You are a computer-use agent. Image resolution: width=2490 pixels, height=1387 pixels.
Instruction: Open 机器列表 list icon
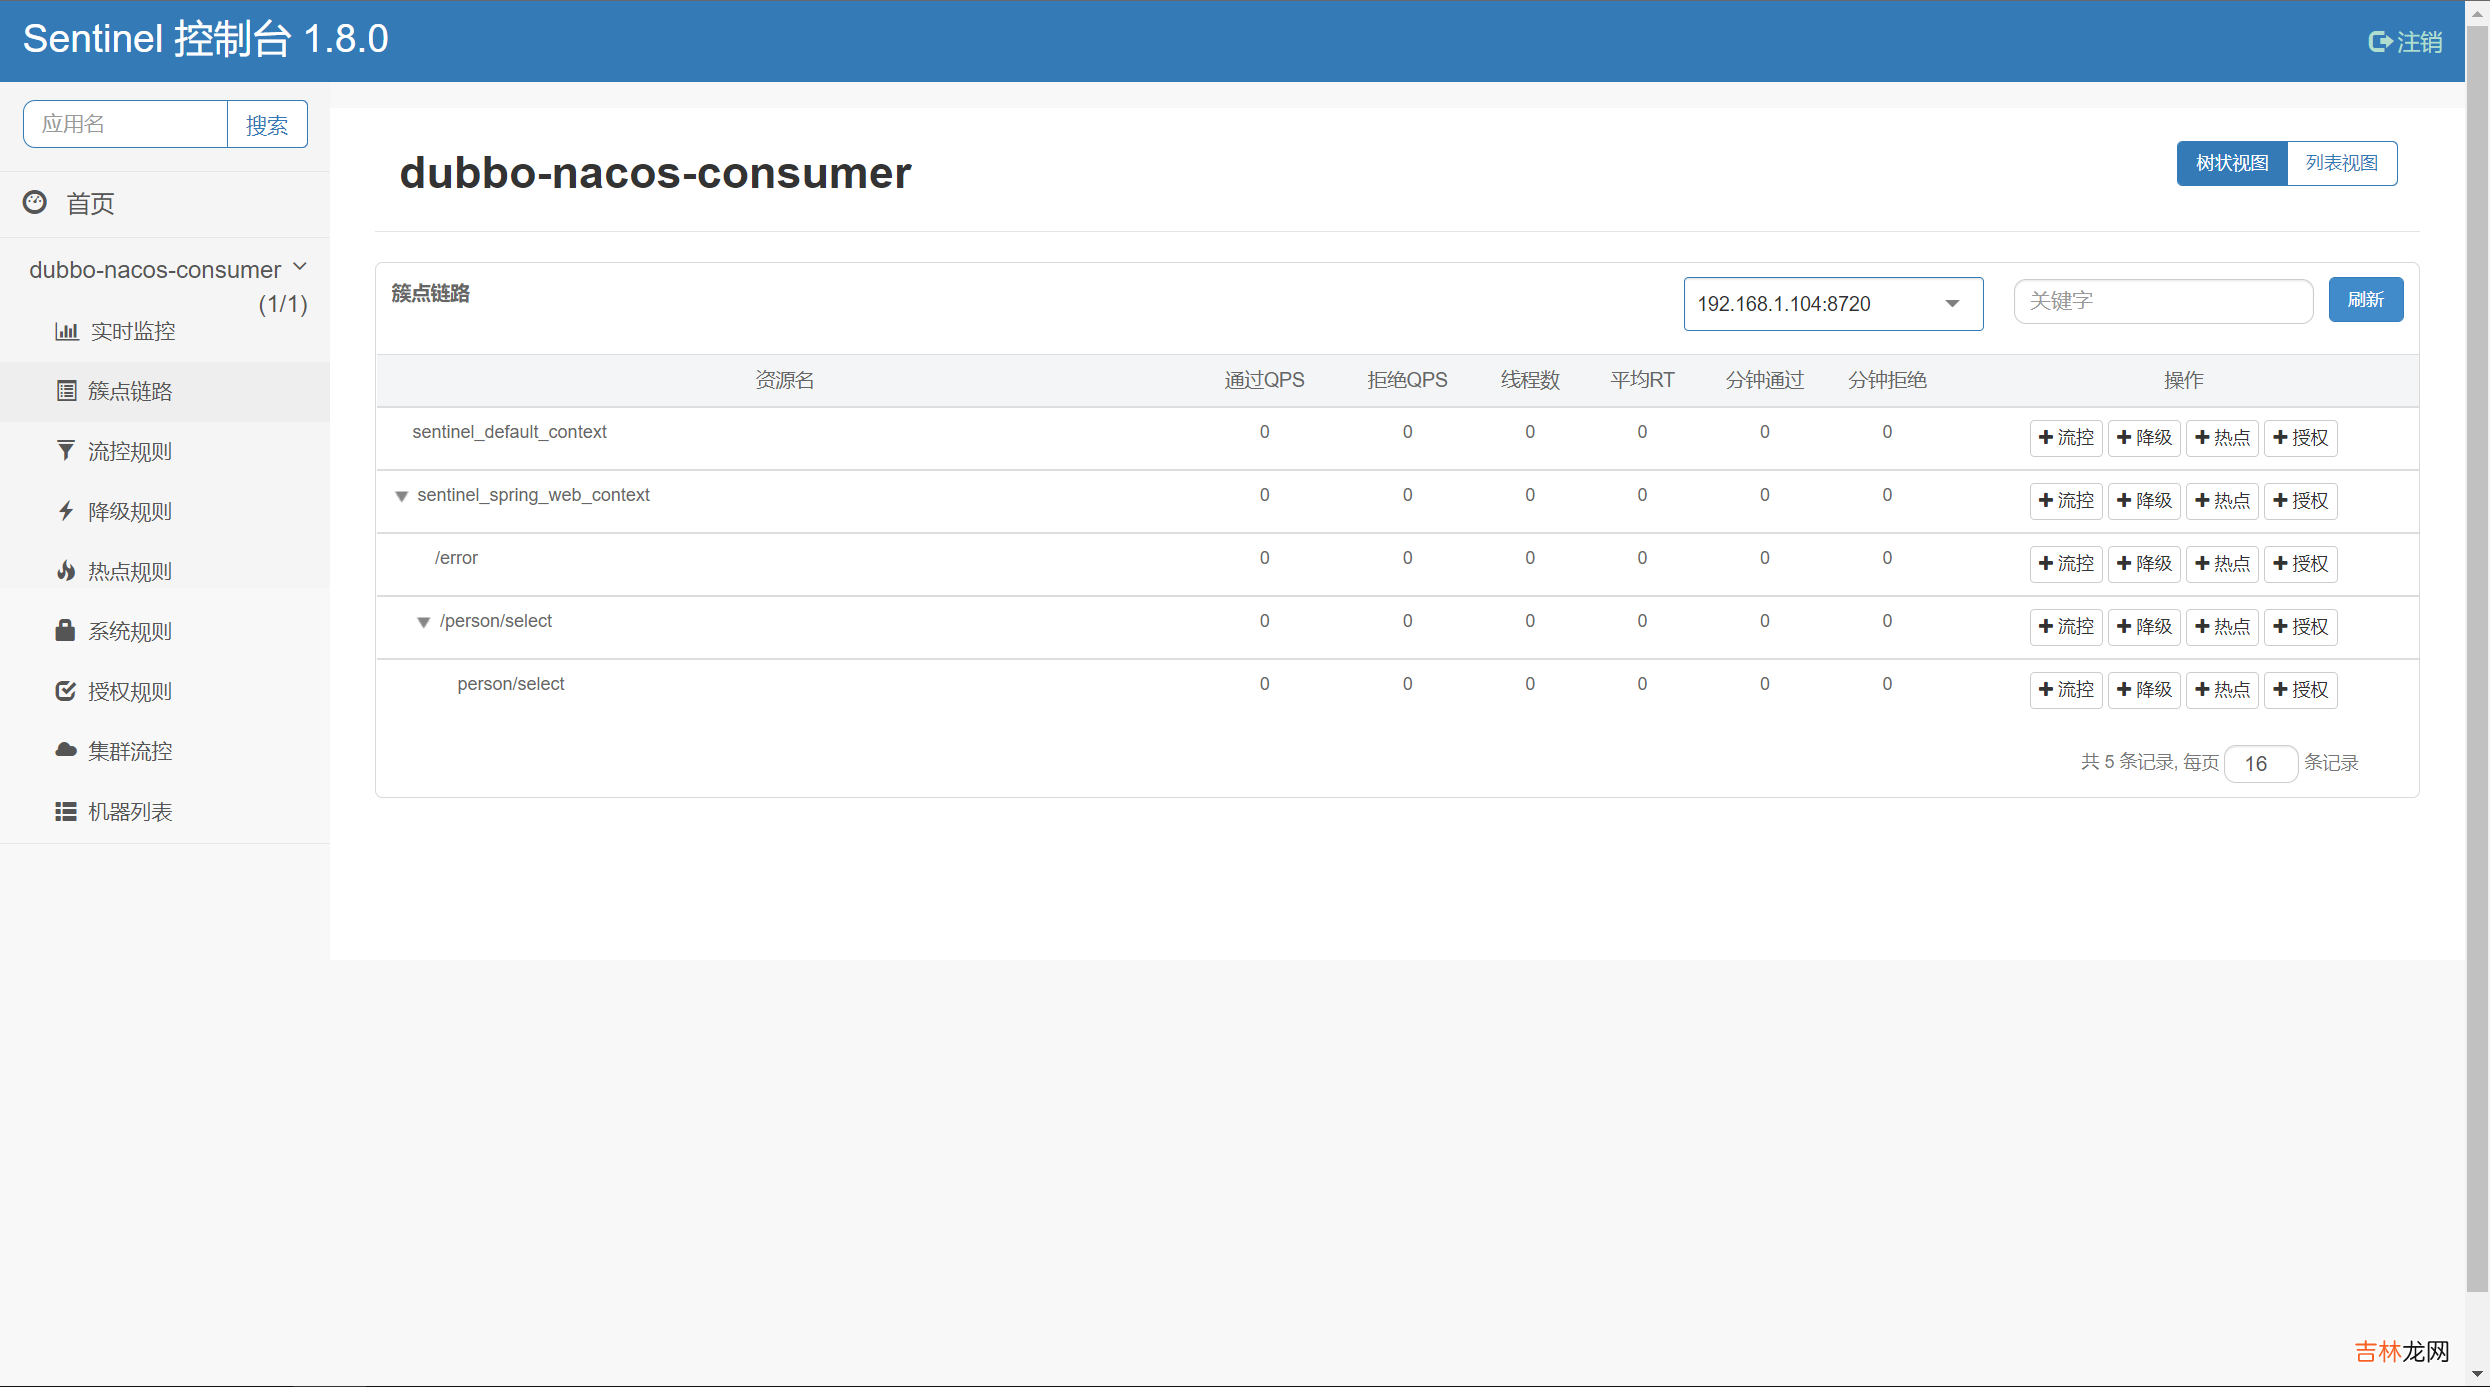pos(66,811)
